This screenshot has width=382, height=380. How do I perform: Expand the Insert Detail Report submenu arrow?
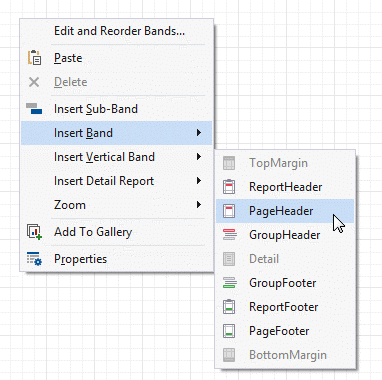(x=199, y=181)
